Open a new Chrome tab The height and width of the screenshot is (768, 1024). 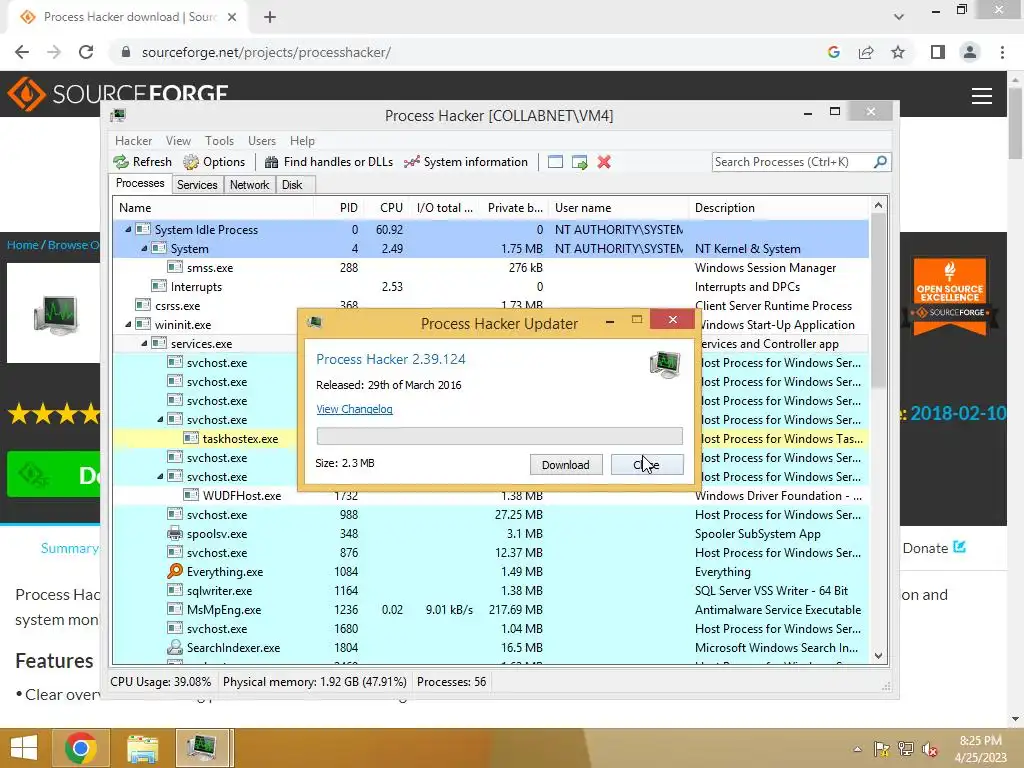[x=270, y=17]
